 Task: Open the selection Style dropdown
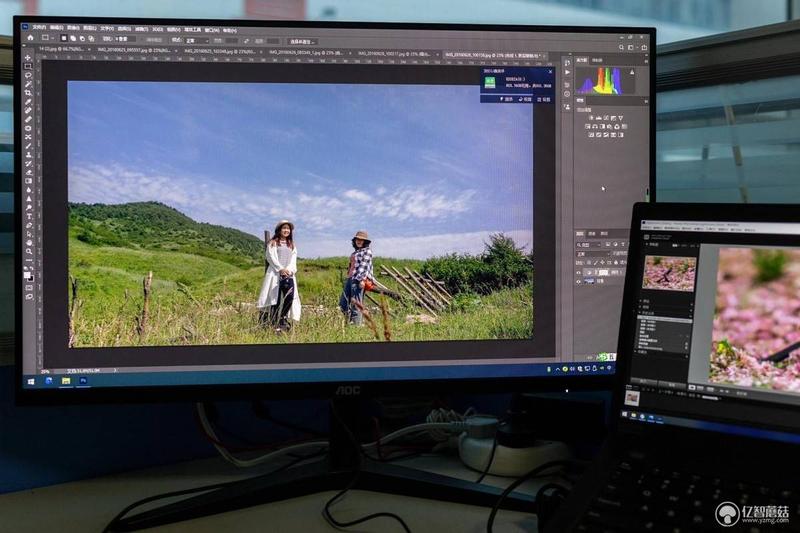[x=197, y=40]
